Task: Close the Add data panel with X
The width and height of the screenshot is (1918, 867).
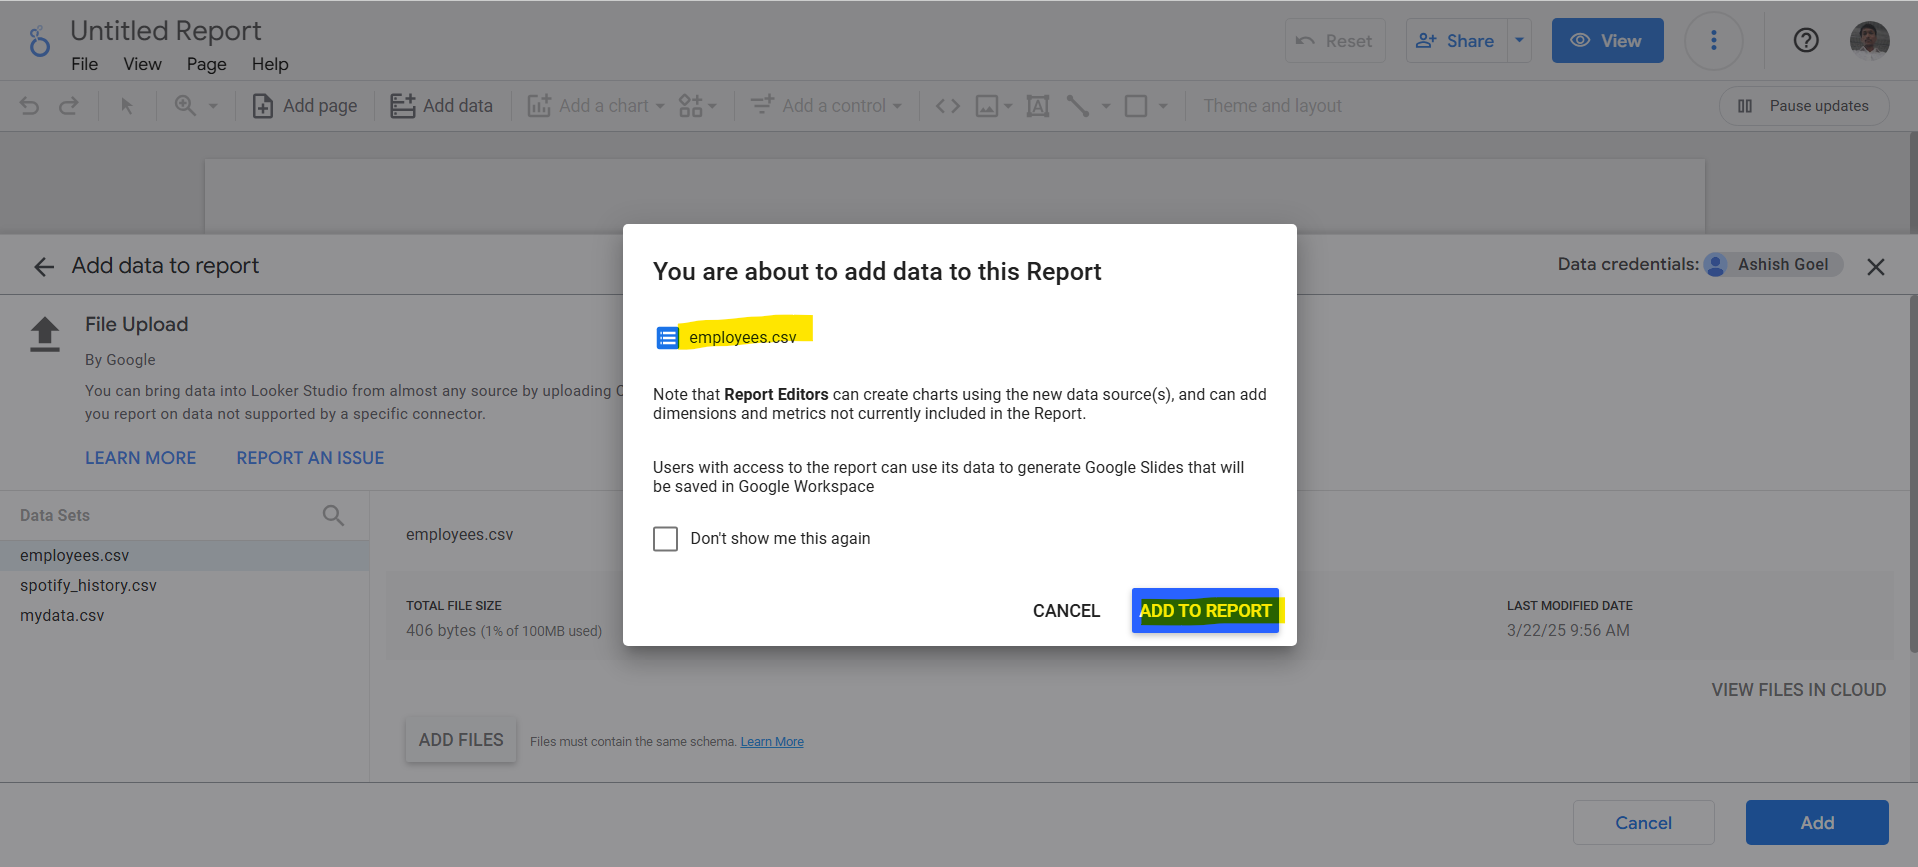Action: coord(1875,267)
